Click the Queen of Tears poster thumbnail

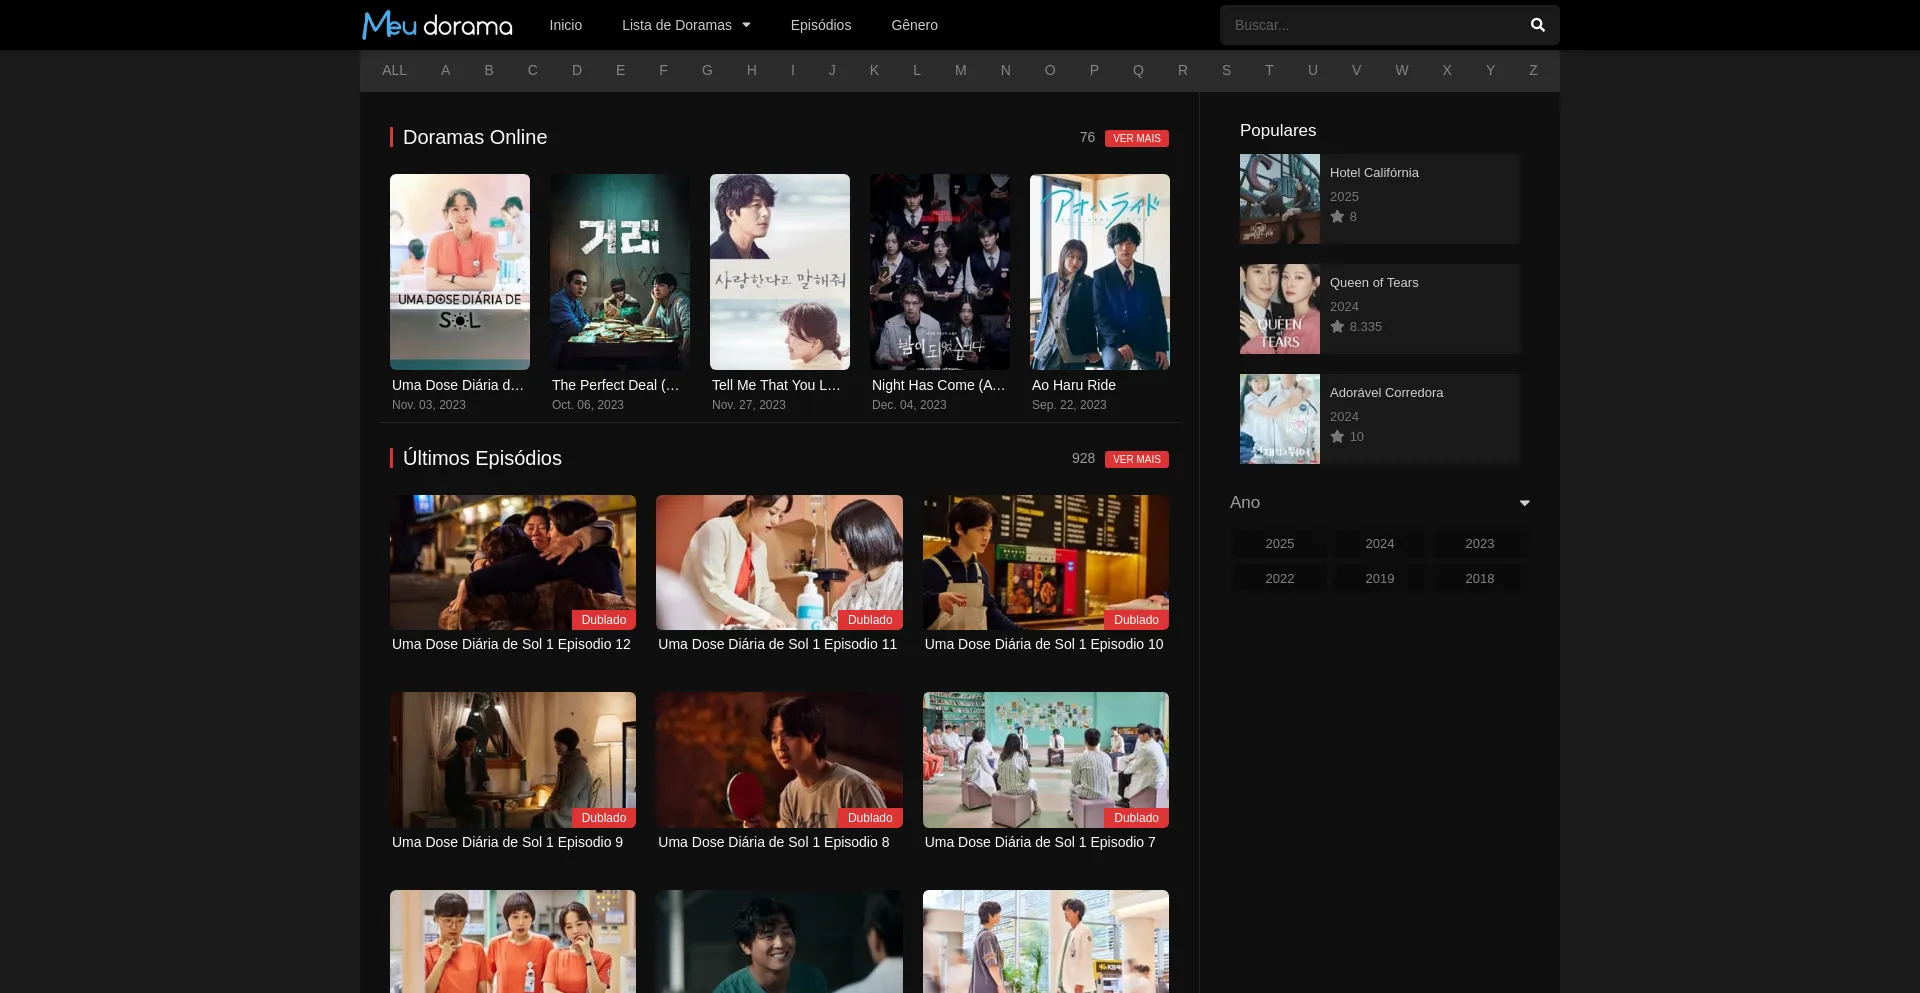[x=1279, y=309]
